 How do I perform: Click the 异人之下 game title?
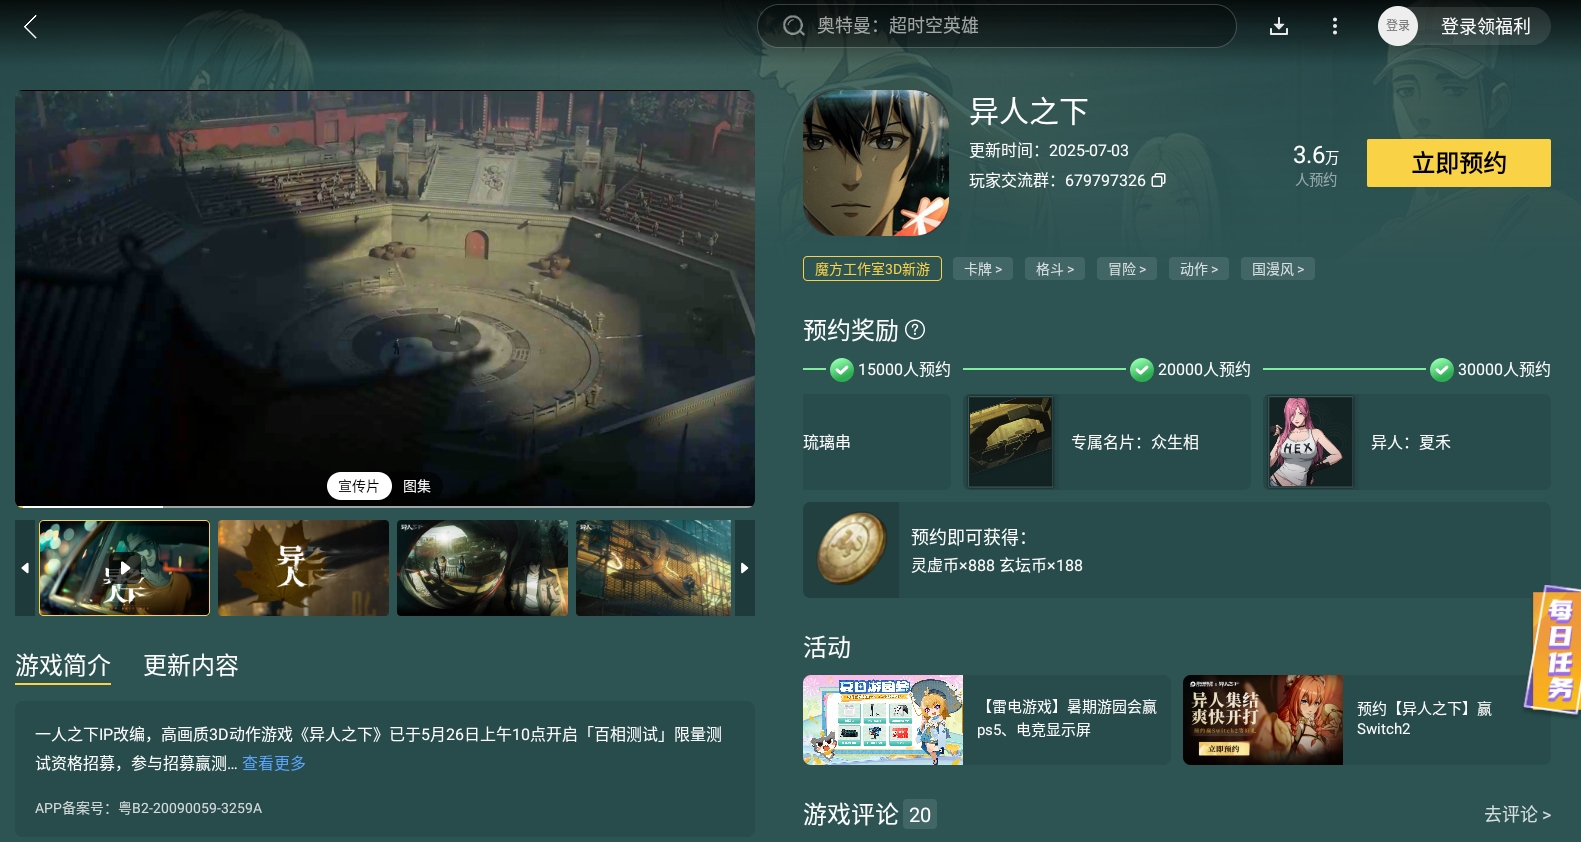(1028, 111)
